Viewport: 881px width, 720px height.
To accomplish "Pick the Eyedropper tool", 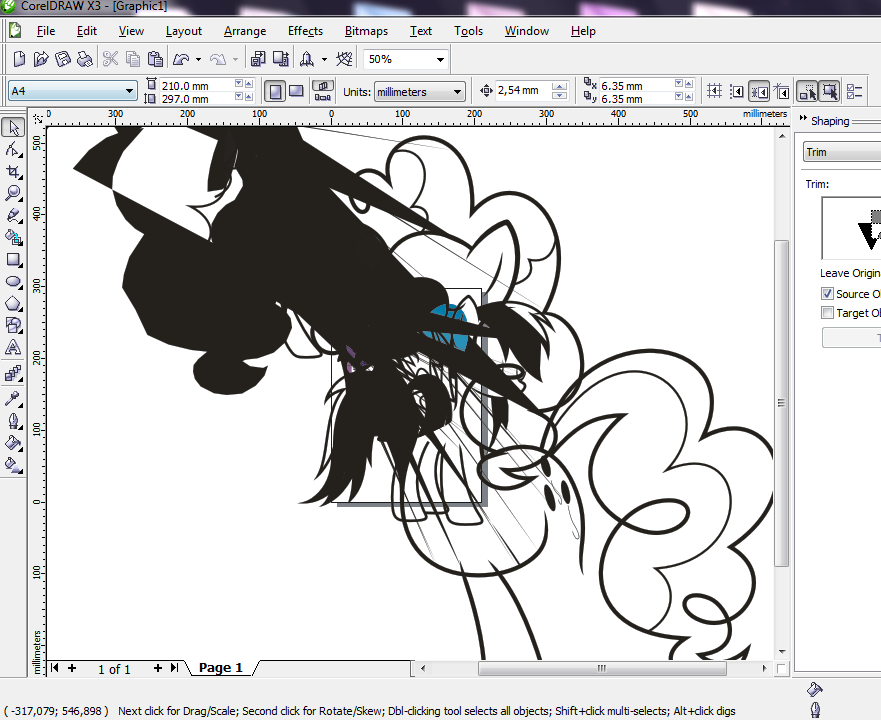I will 13,398.
